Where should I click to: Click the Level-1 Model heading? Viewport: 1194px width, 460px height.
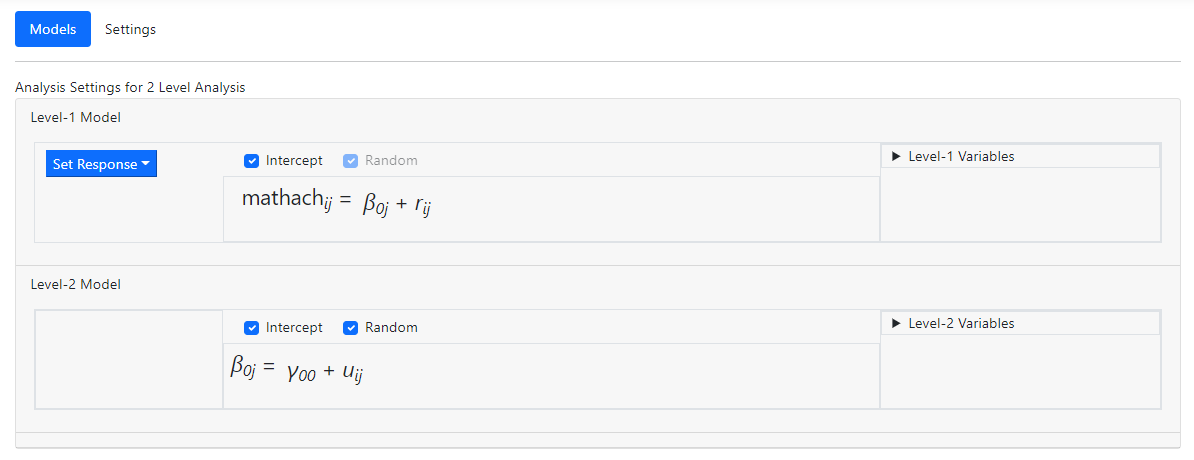coord(75,117)
